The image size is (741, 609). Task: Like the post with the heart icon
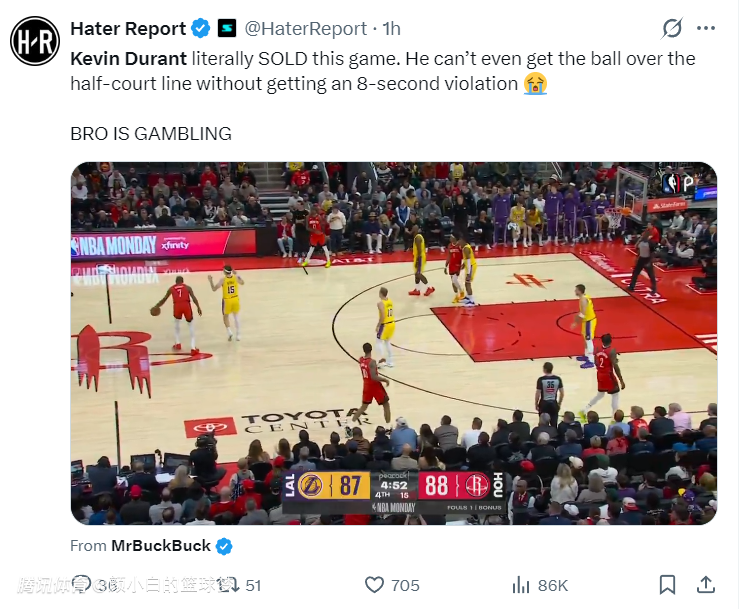[x=374, y=585]
